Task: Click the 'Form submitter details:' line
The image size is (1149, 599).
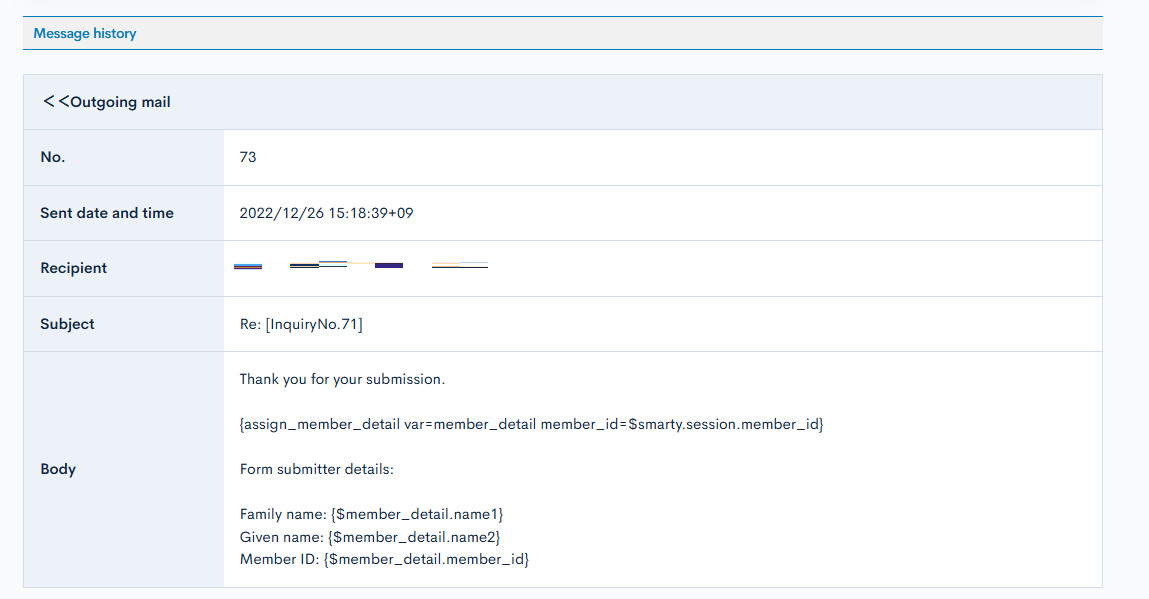Action: click(317, 469)
